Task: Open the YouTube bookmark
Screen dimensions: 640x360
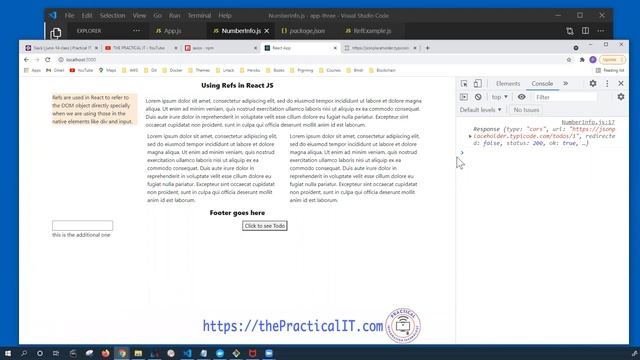Action: click(81, 70)
